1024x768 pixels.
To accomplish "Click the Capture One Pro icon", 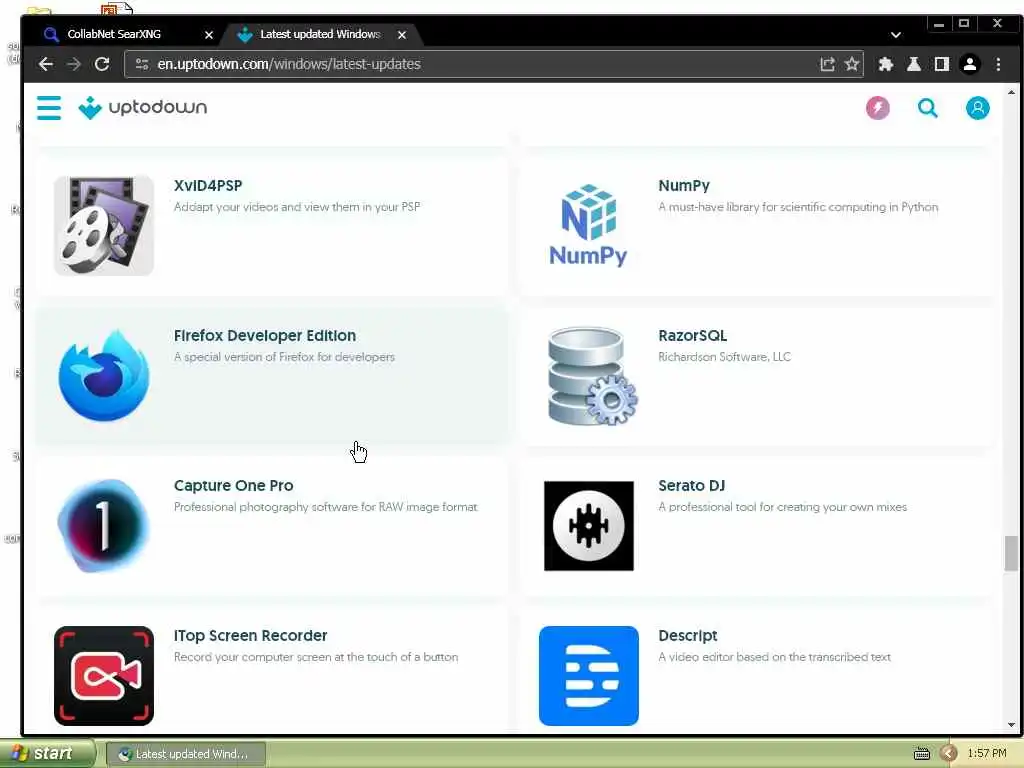I will 104,526.
